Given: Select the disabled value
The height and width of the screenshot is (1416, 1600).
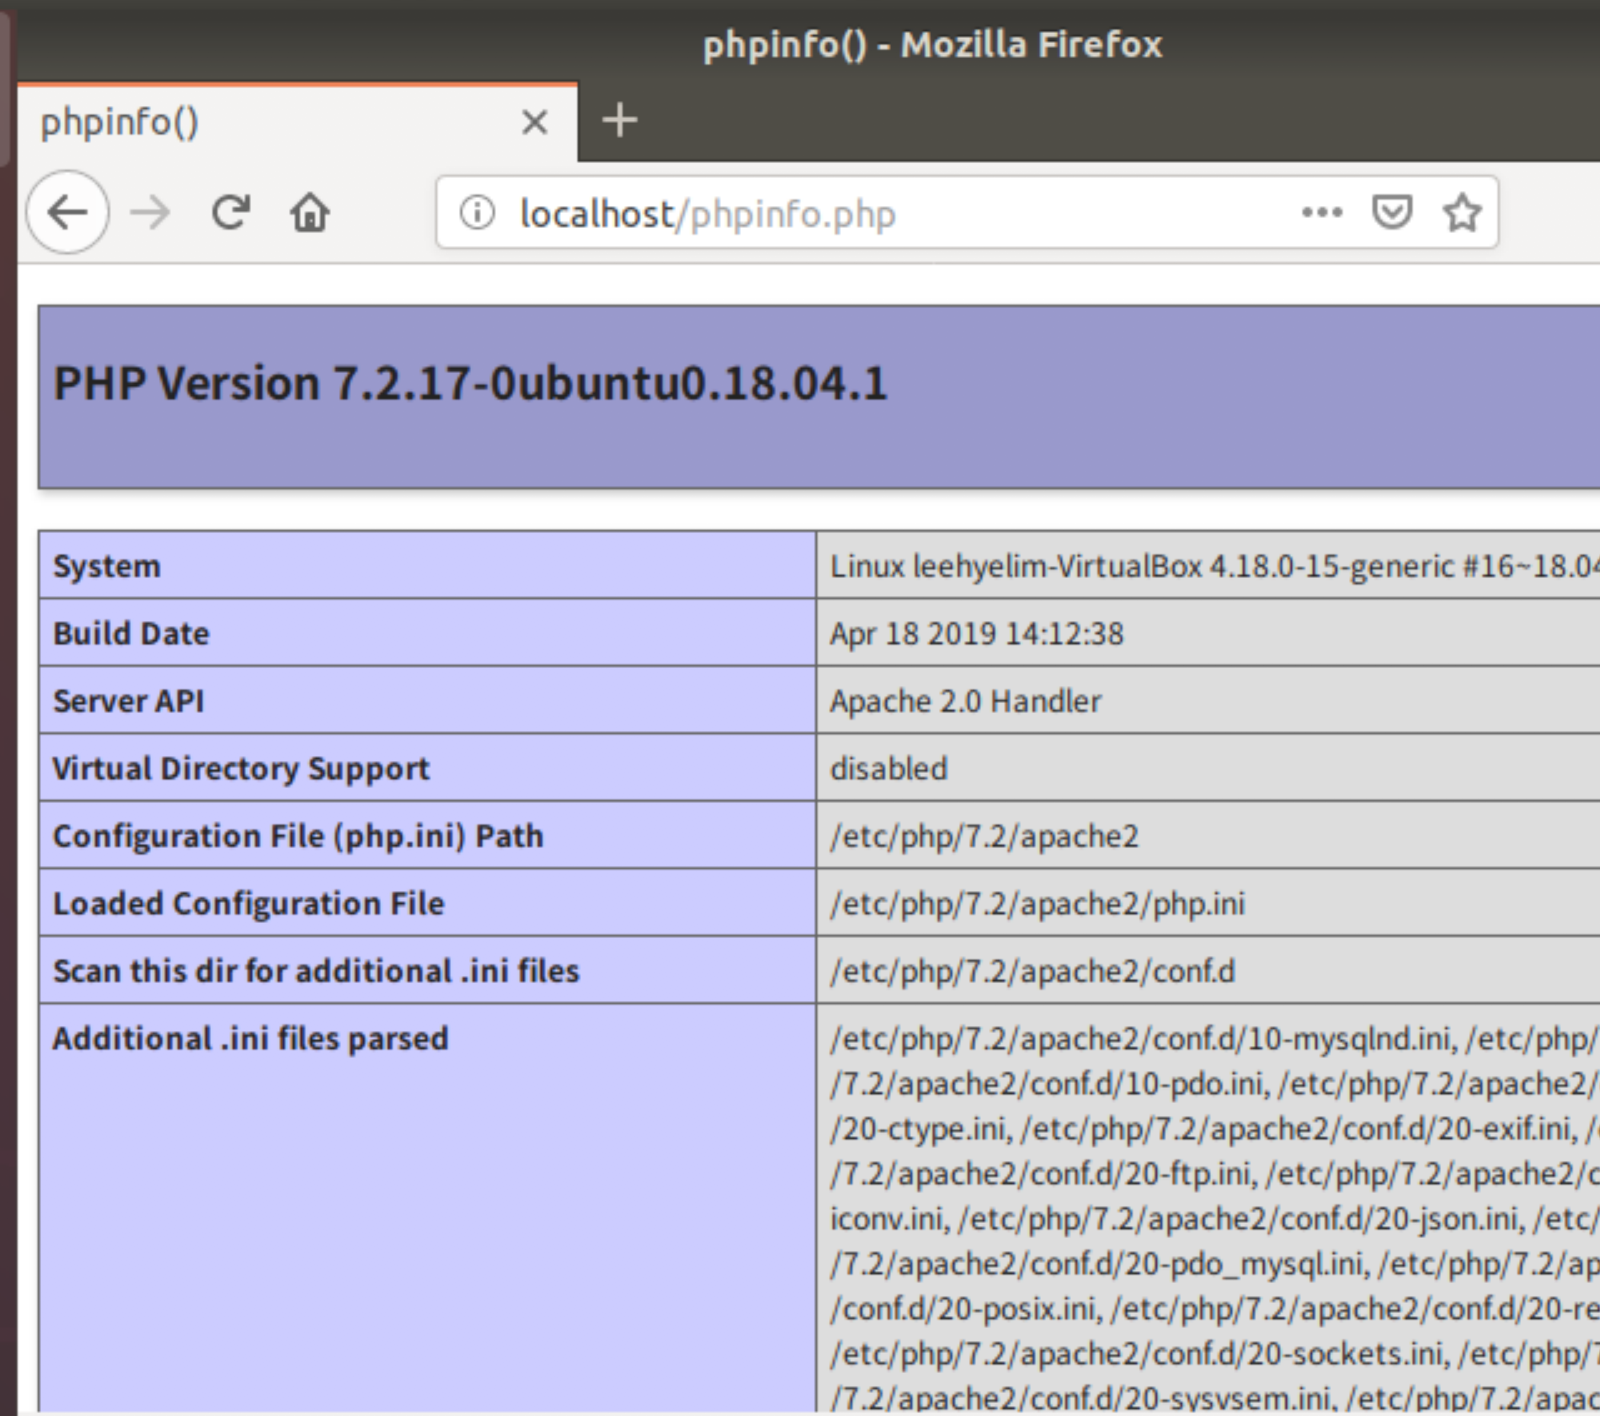Looking at the screenshot, I should (888, 769).
